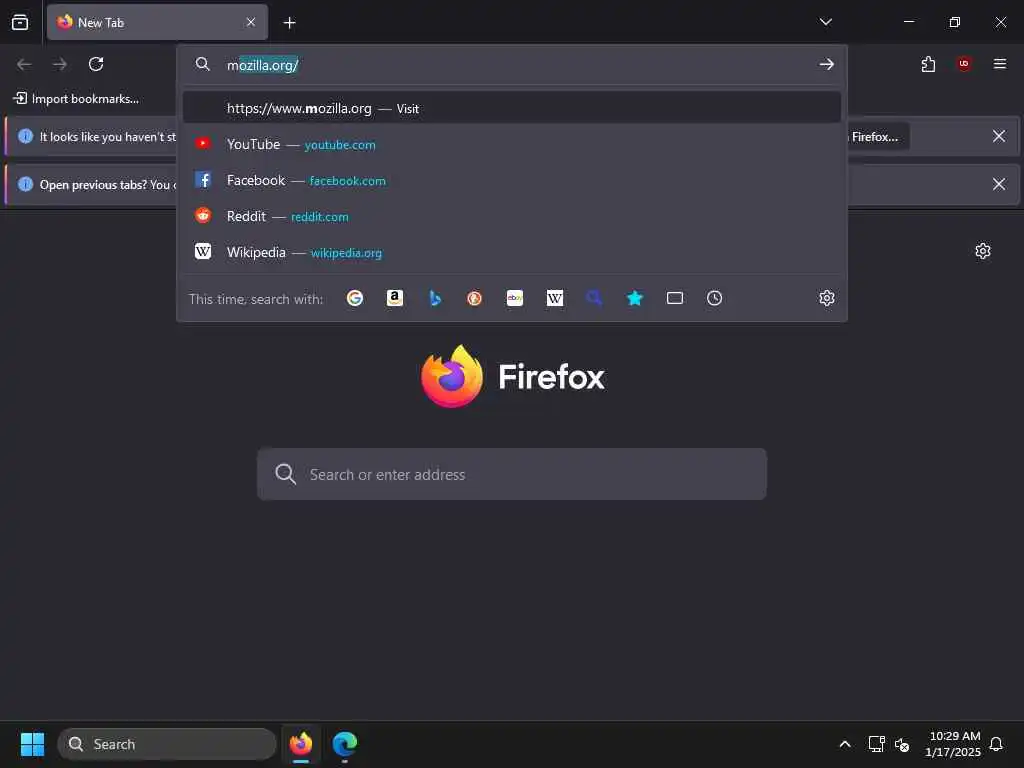
Task: Click the Windows taskbar Search box
Action: tap(167, 744)
